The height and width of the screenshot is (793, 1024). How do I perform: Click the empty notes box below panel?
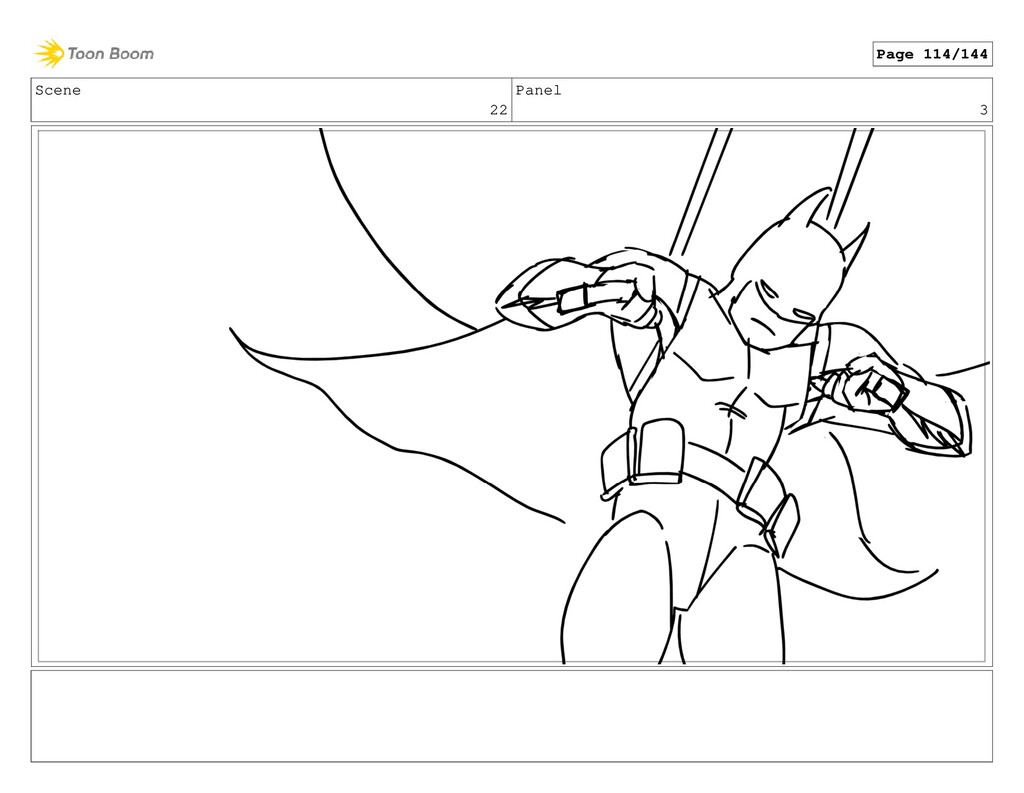[x=511, y=716]
